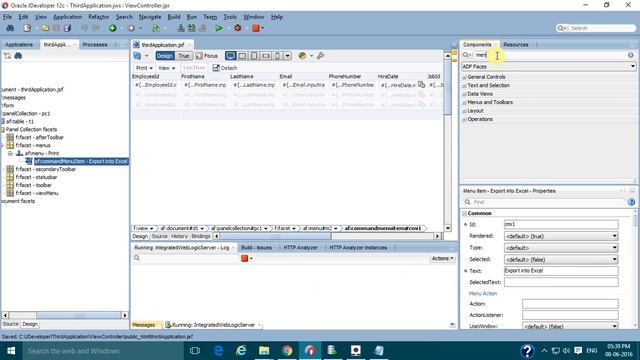This screenshot has width=640, height=360.
Task: Click the New file icon in toolbar
Action: (x=27, y=28)
